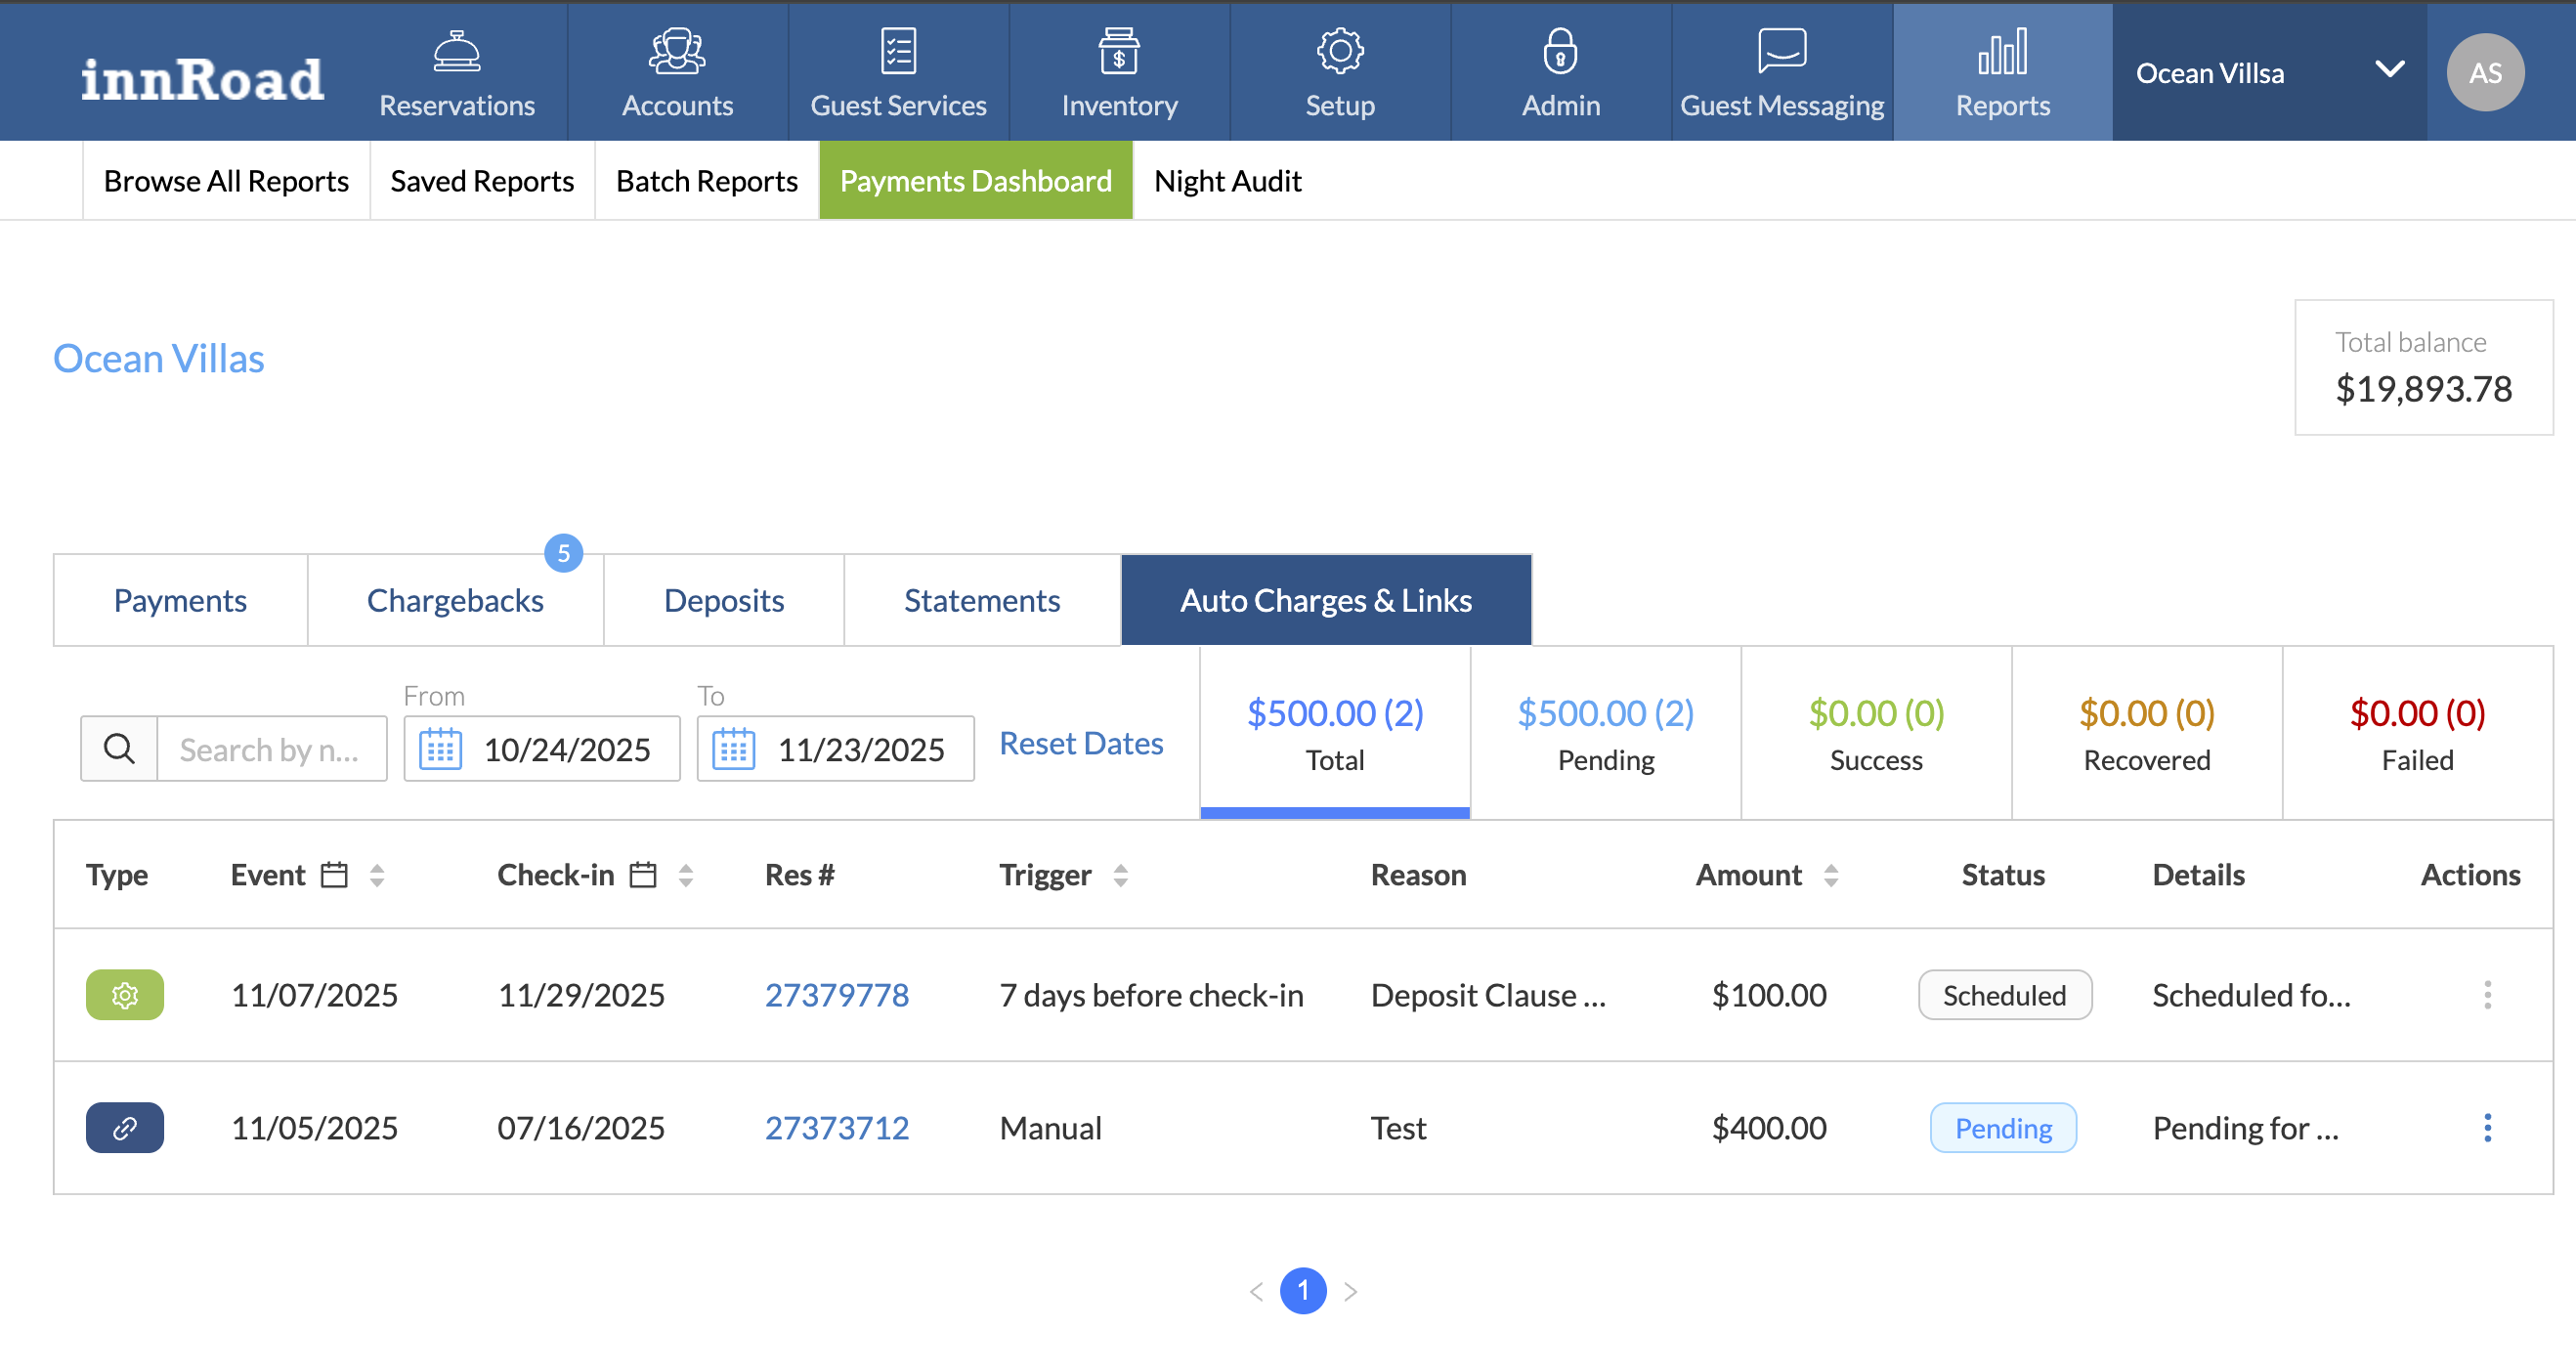Open the Setup gear icon
The width and height of the screenshot is (2576, 1372).
click(1339, 52)
